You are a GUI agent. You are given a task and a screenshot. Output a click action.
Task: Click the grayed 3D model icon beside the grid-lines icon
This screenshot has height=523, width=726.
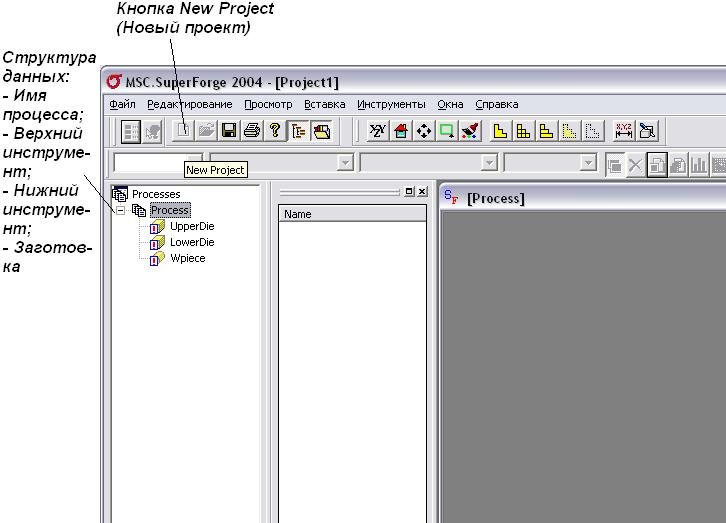pos(152,131)
